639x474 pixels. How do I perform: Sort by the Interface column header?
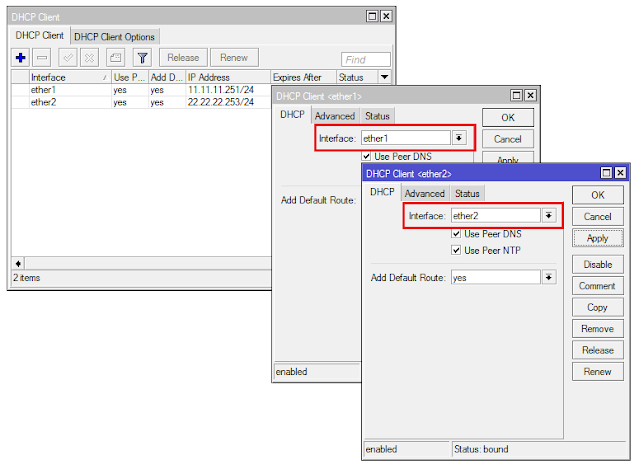coord(70,77)
